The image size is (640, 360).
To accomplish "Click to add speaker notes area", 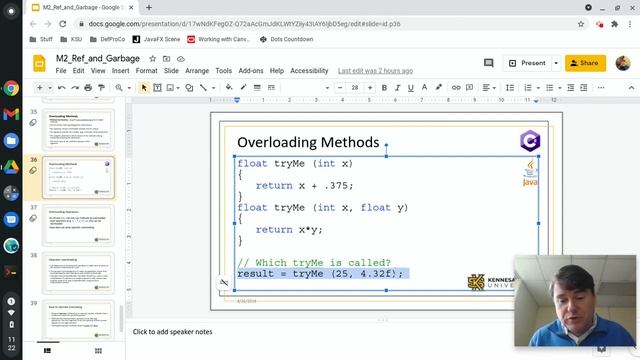I will (x=172, y=332).
